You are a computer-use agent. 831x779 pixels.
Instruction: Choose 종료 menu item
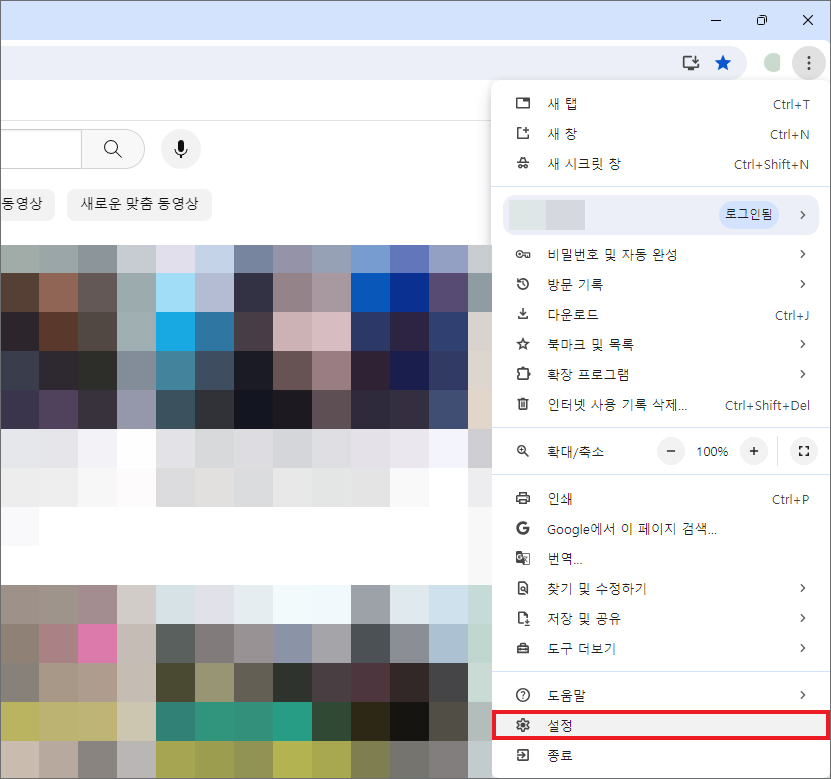click(661, 755)
